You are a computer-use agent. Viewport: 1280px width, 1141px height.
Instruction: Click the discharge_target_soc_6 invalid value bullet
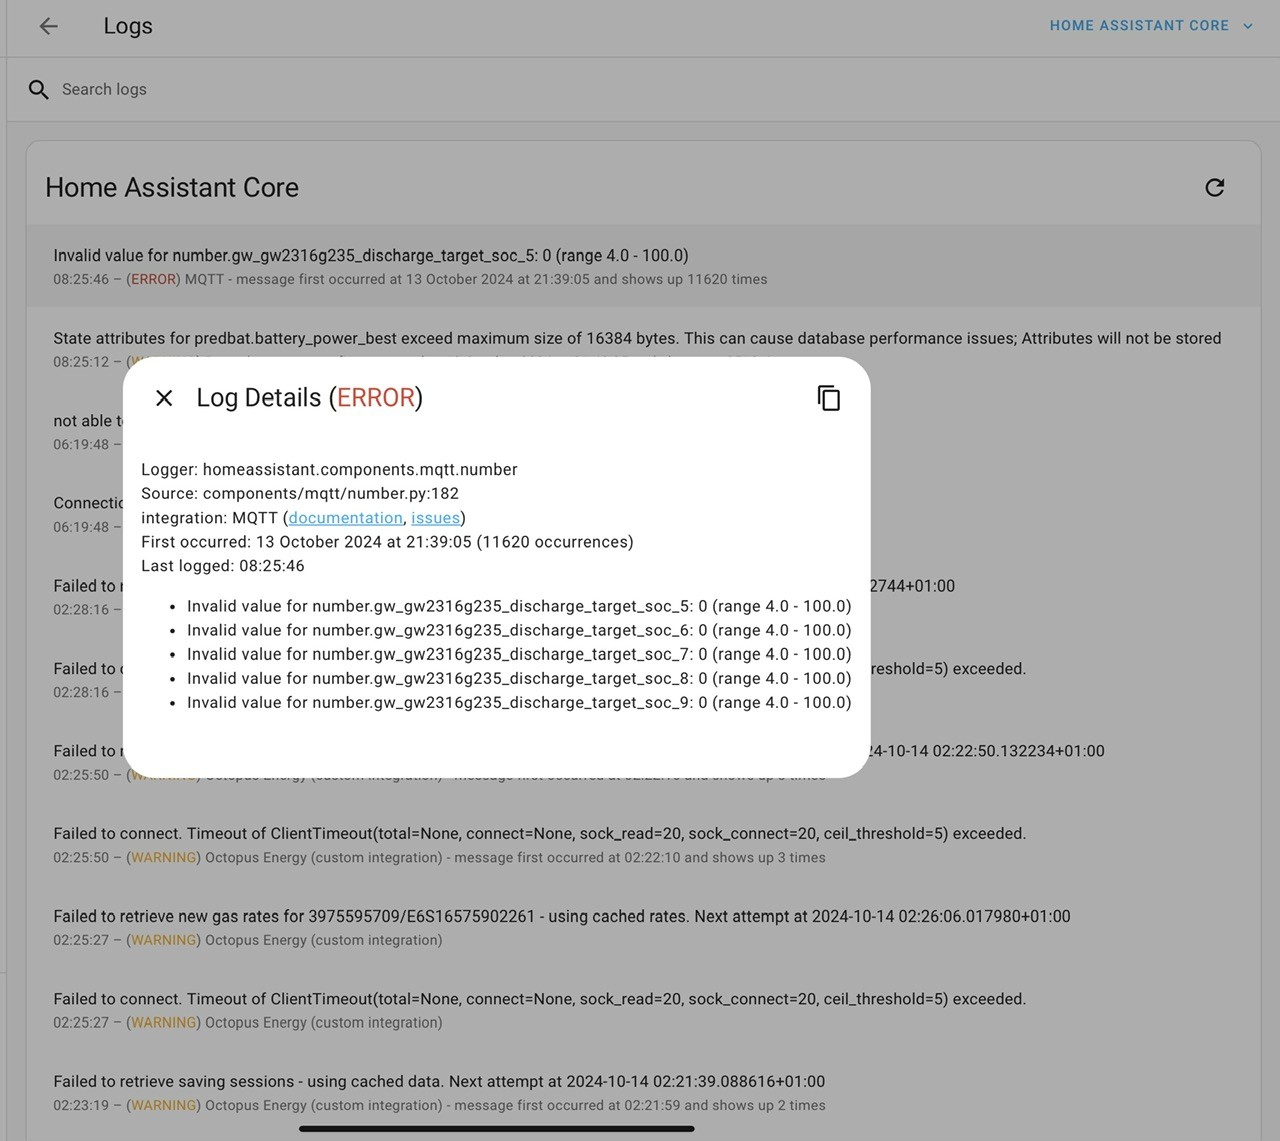tap(519, 630)
